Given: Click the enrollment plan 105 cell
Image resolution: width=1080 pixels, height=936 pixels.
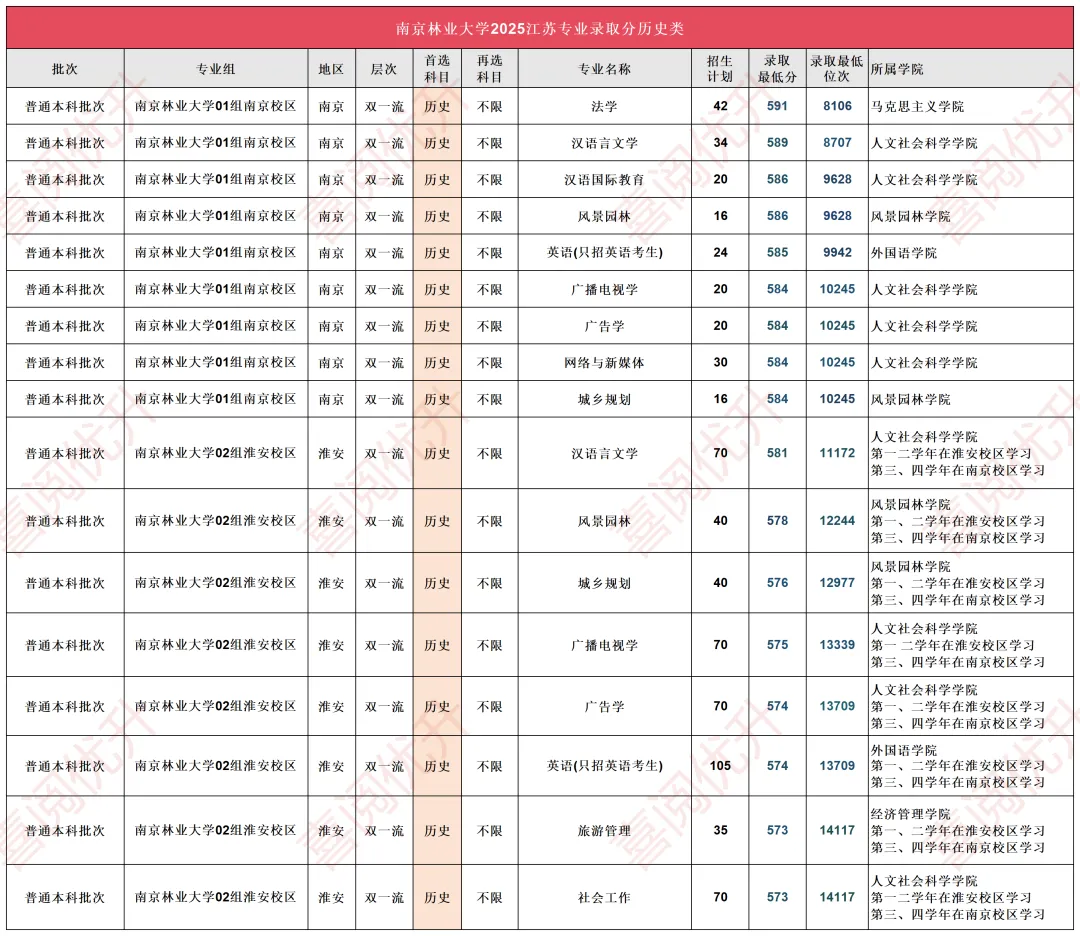Looking at the screenshot, I should pyautogui.click(x=720, y=766).
